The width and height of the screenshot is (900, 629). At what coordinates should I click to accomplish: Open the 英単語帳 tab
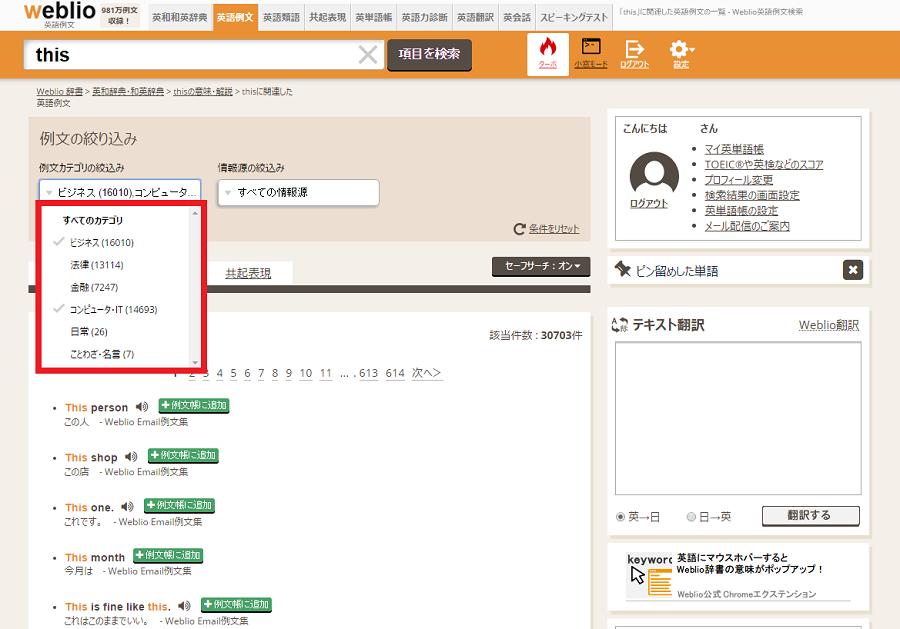[374, 17]
